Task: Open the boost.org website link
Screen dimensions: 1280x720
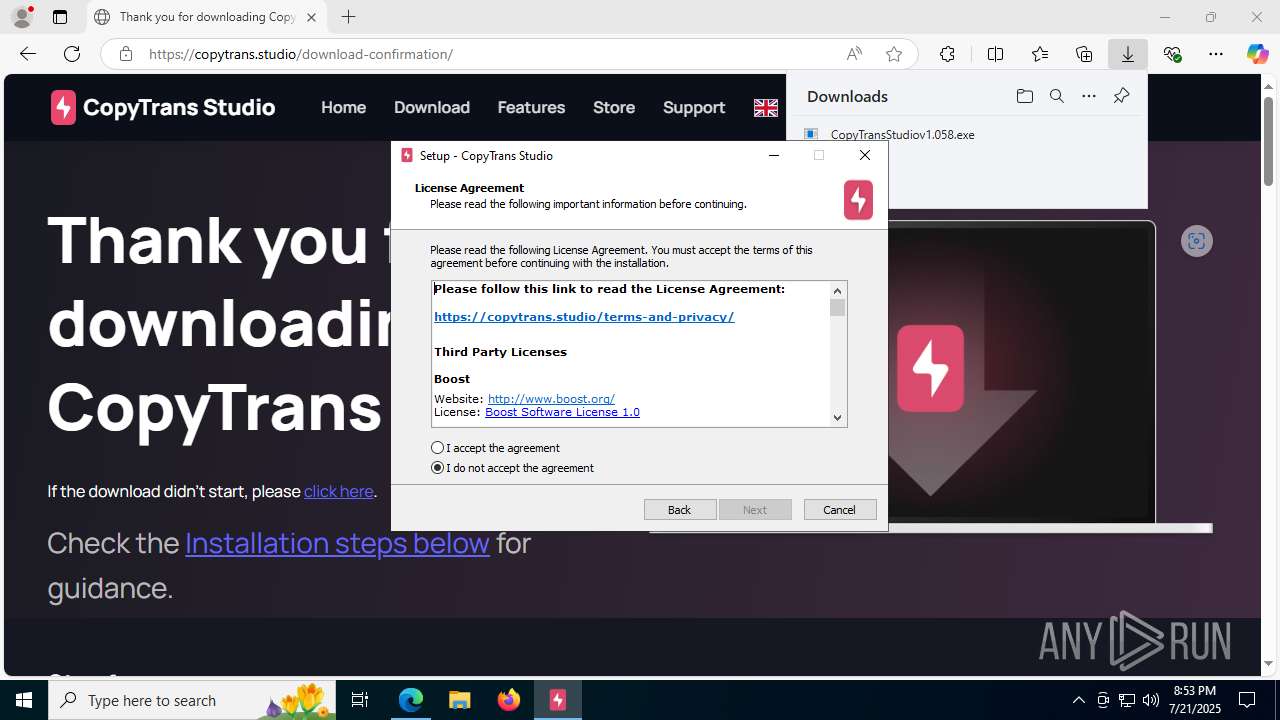Action: pyautogui.click(x=551, y=399)
